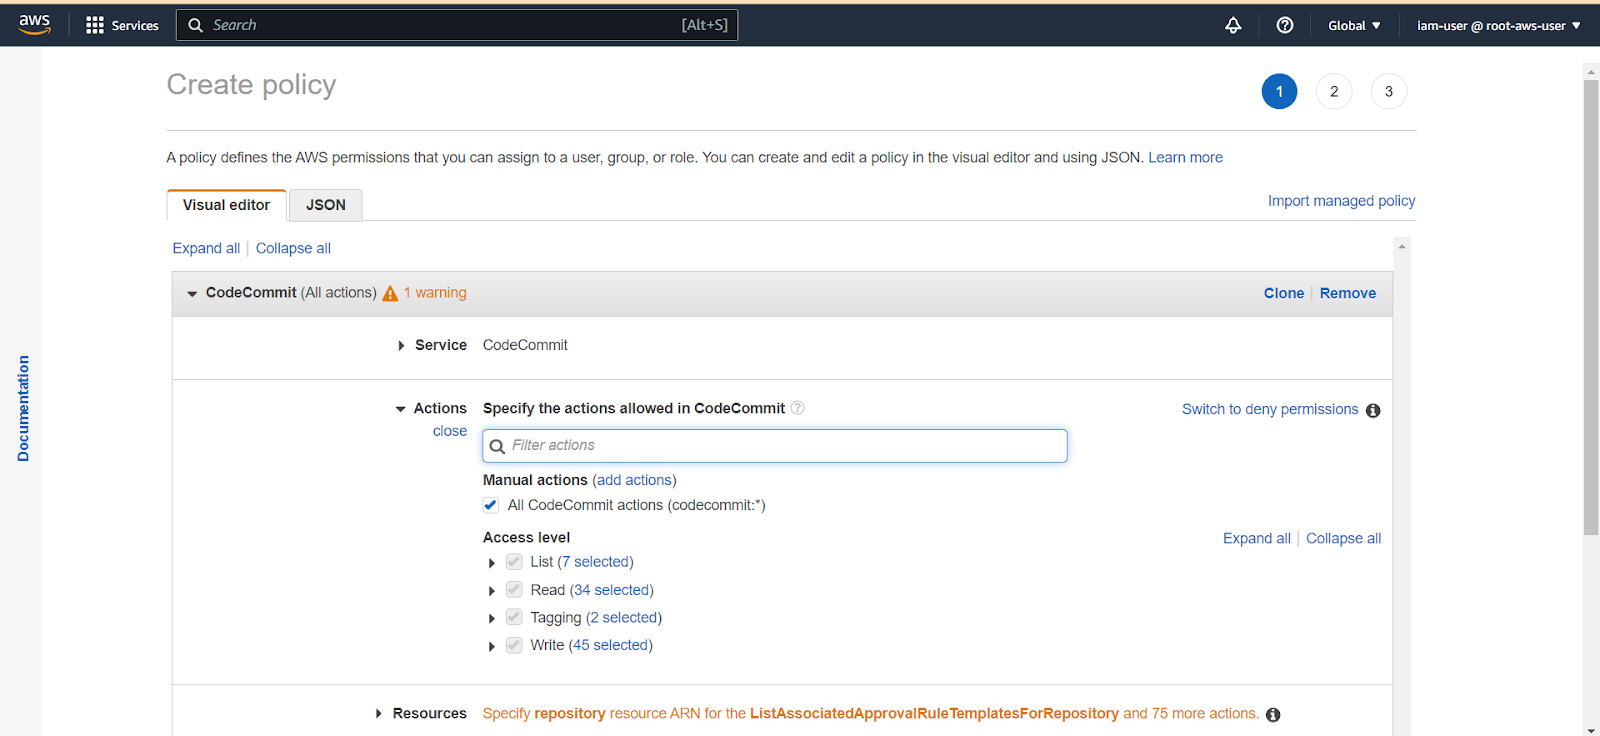The height and width of the screenshot is (736, 1600).
Task: Click the page scrollbar down arrow
Action: 1591,730
